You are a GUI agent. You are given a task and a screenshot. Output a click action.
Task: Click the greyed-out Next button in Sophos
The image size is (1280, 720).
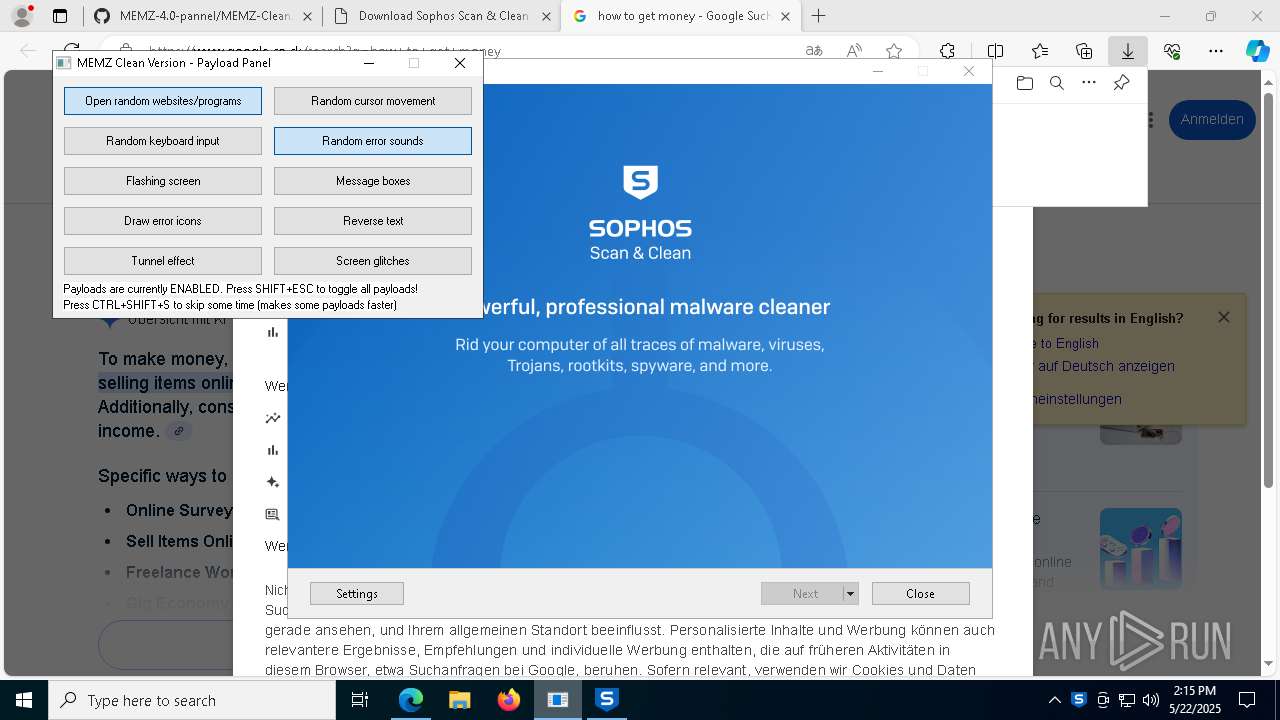[802, 594]
